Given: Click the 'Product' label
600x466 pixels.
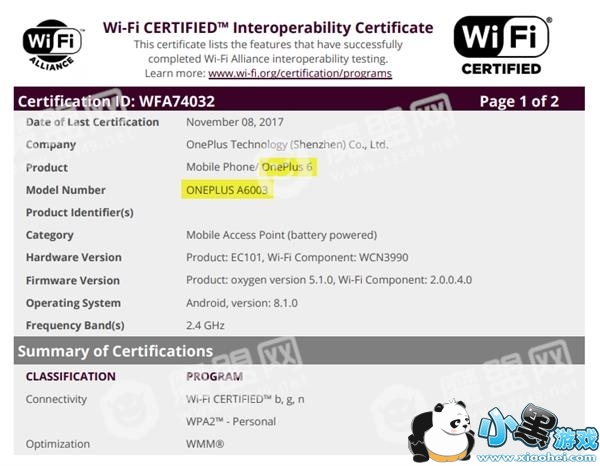Looking at the screenshot, I should 47,168.
